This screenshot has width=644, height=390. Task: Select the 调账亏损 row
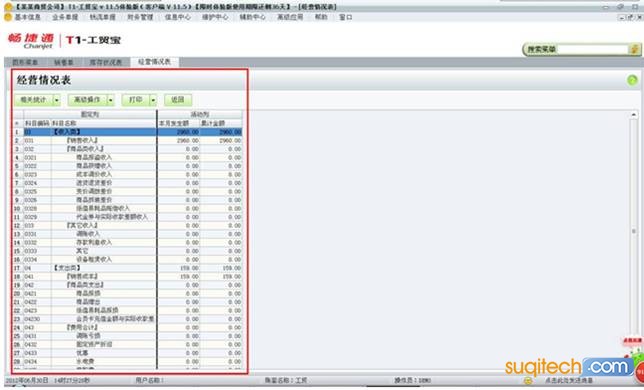[x=128, y=336]
